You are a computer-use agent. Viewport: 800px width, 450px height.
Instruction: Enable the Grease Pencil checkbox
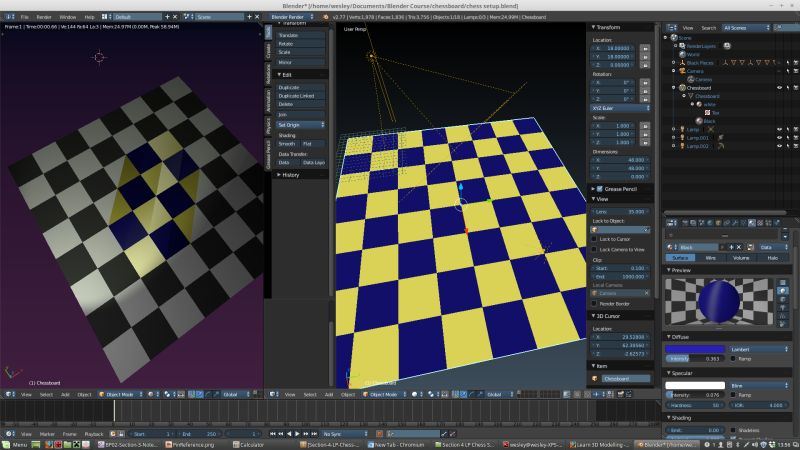[x=600, y=189]
